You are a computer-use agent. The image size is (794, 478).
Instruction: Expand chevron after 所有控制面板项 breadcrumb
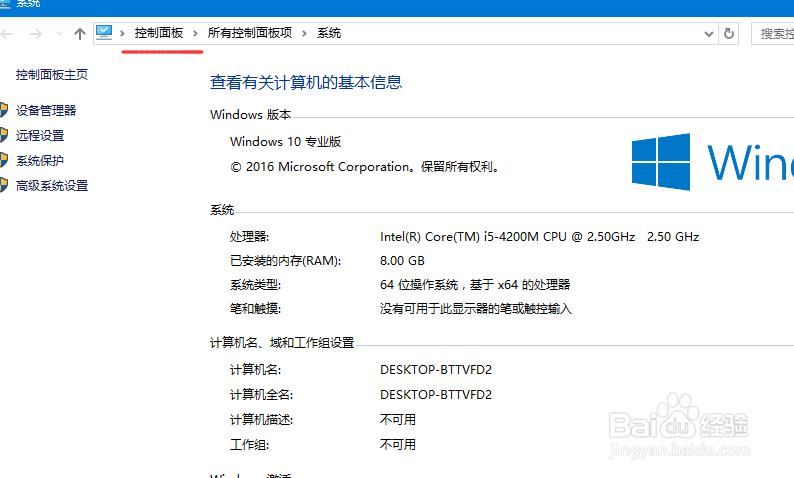[x=304, y=33]
